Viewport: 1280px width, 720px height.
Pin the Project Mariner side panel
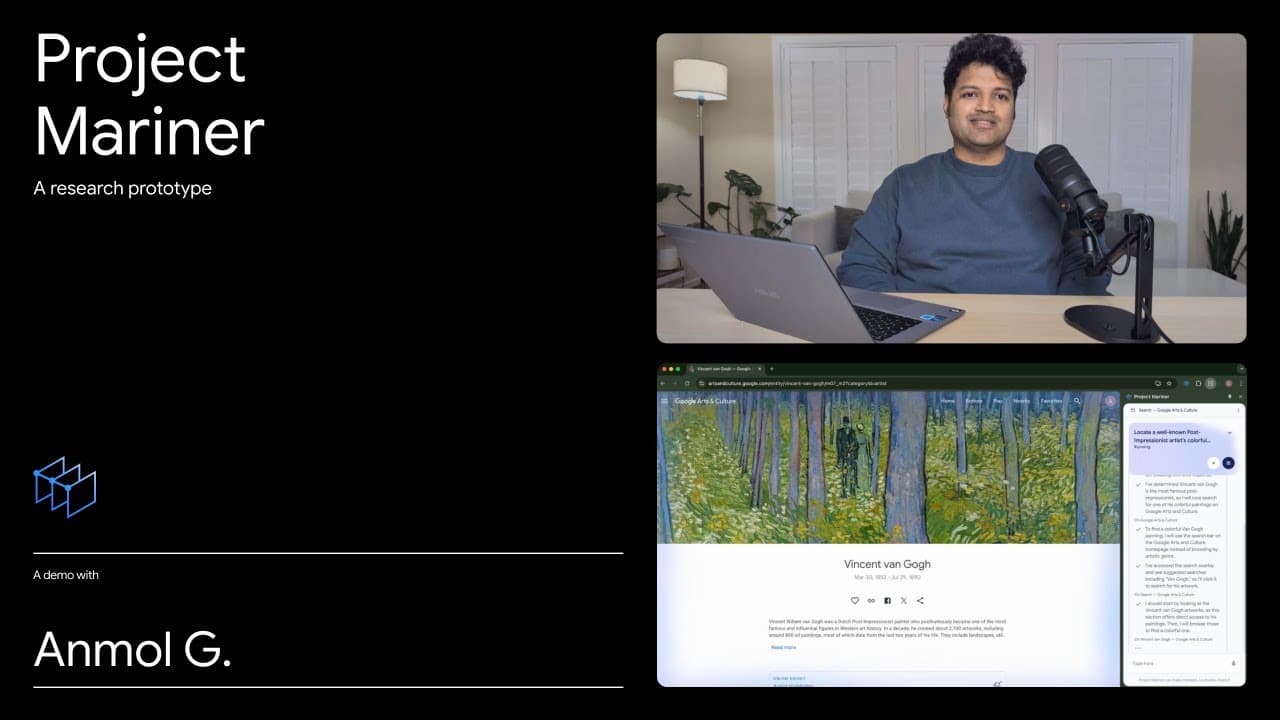[1229, 396]
